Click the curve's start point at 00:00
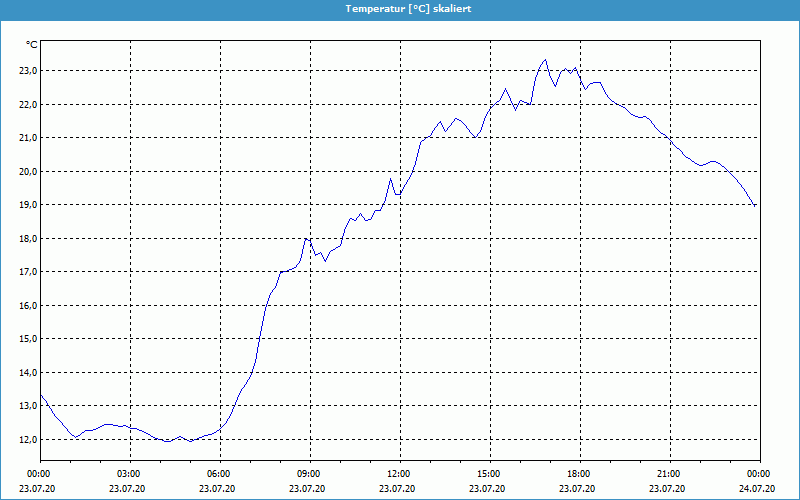 pyautogui.click(x=40, y=394)
